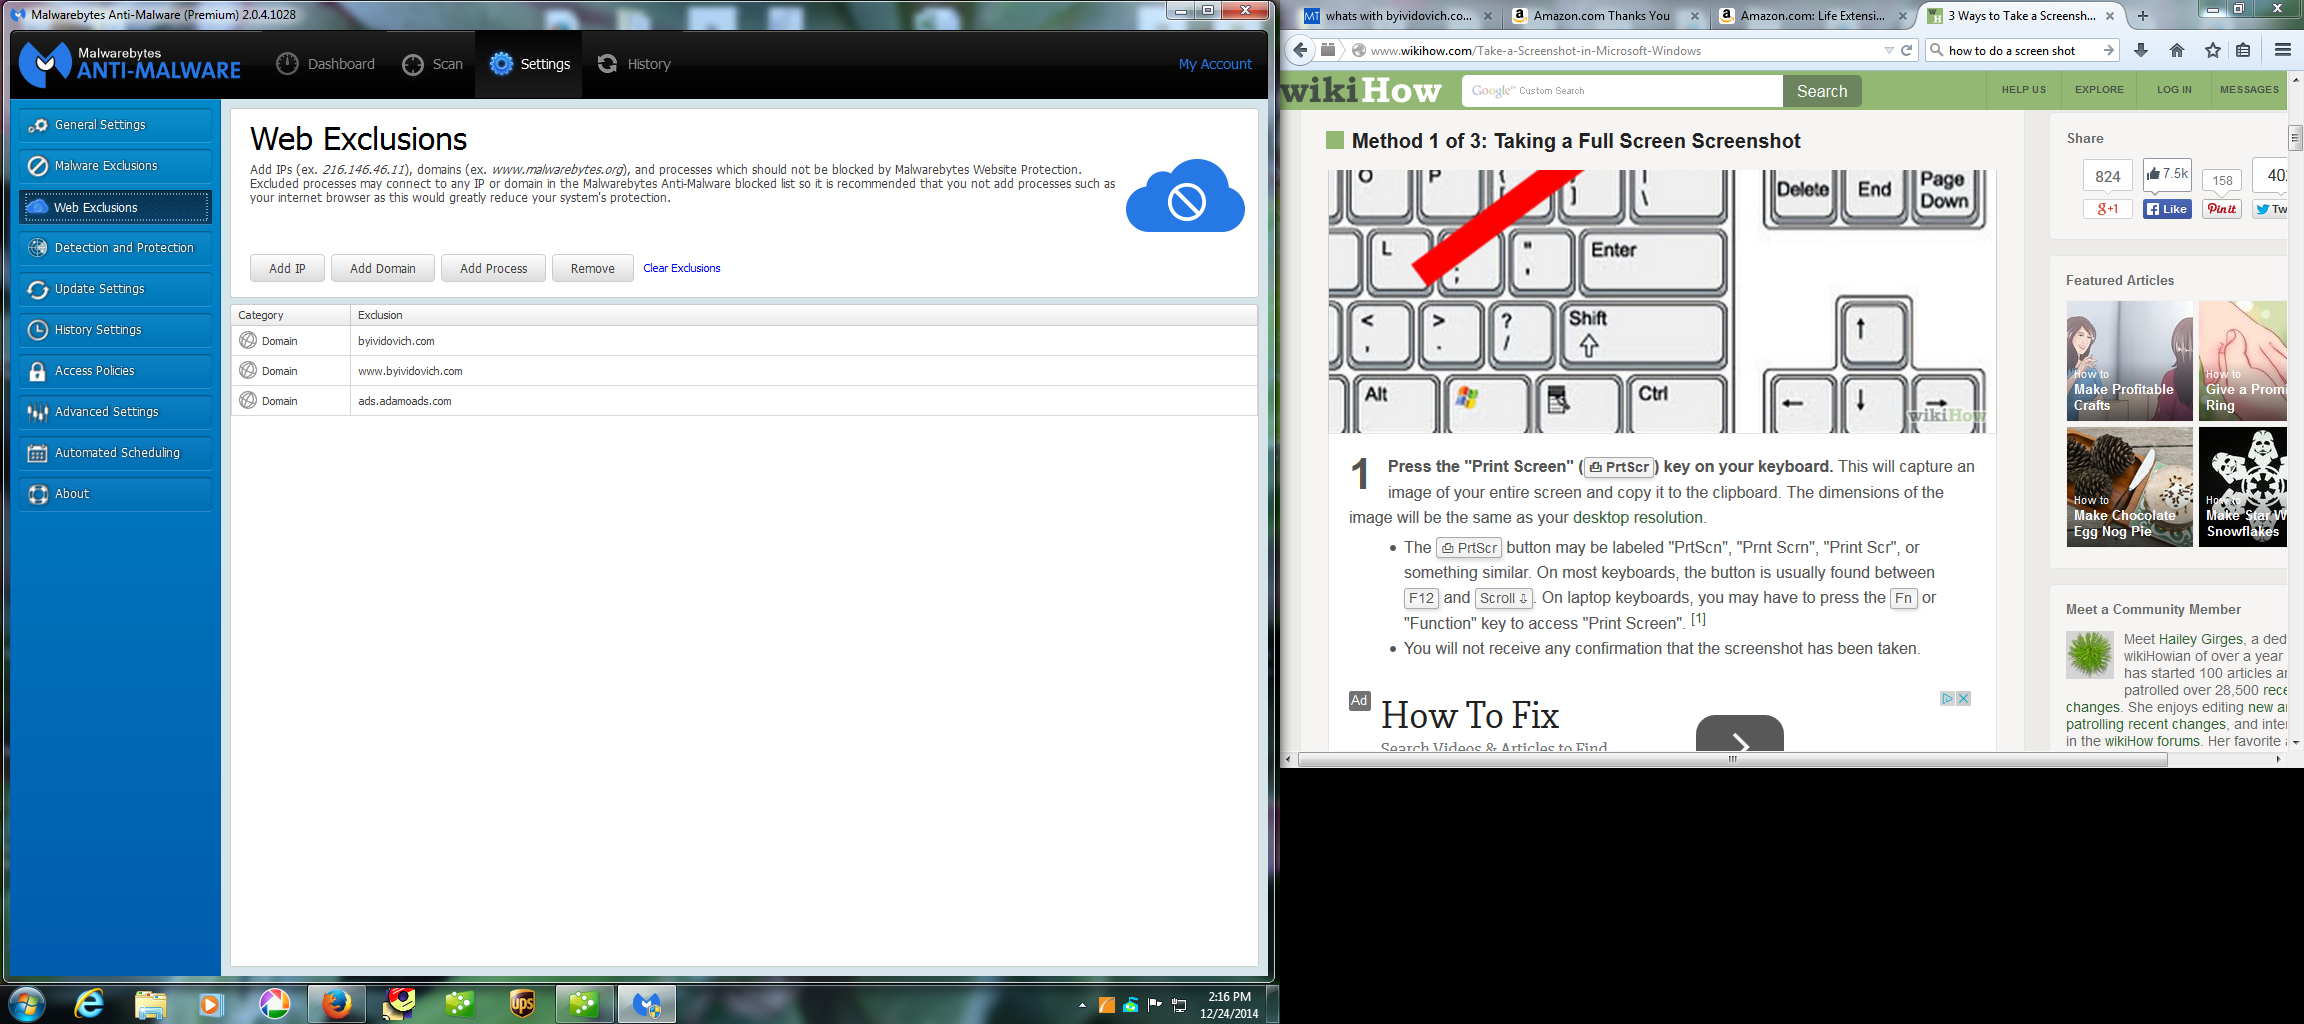Click the wikiHow Search button
2304x1024 pixels.
click(1822, 91)
